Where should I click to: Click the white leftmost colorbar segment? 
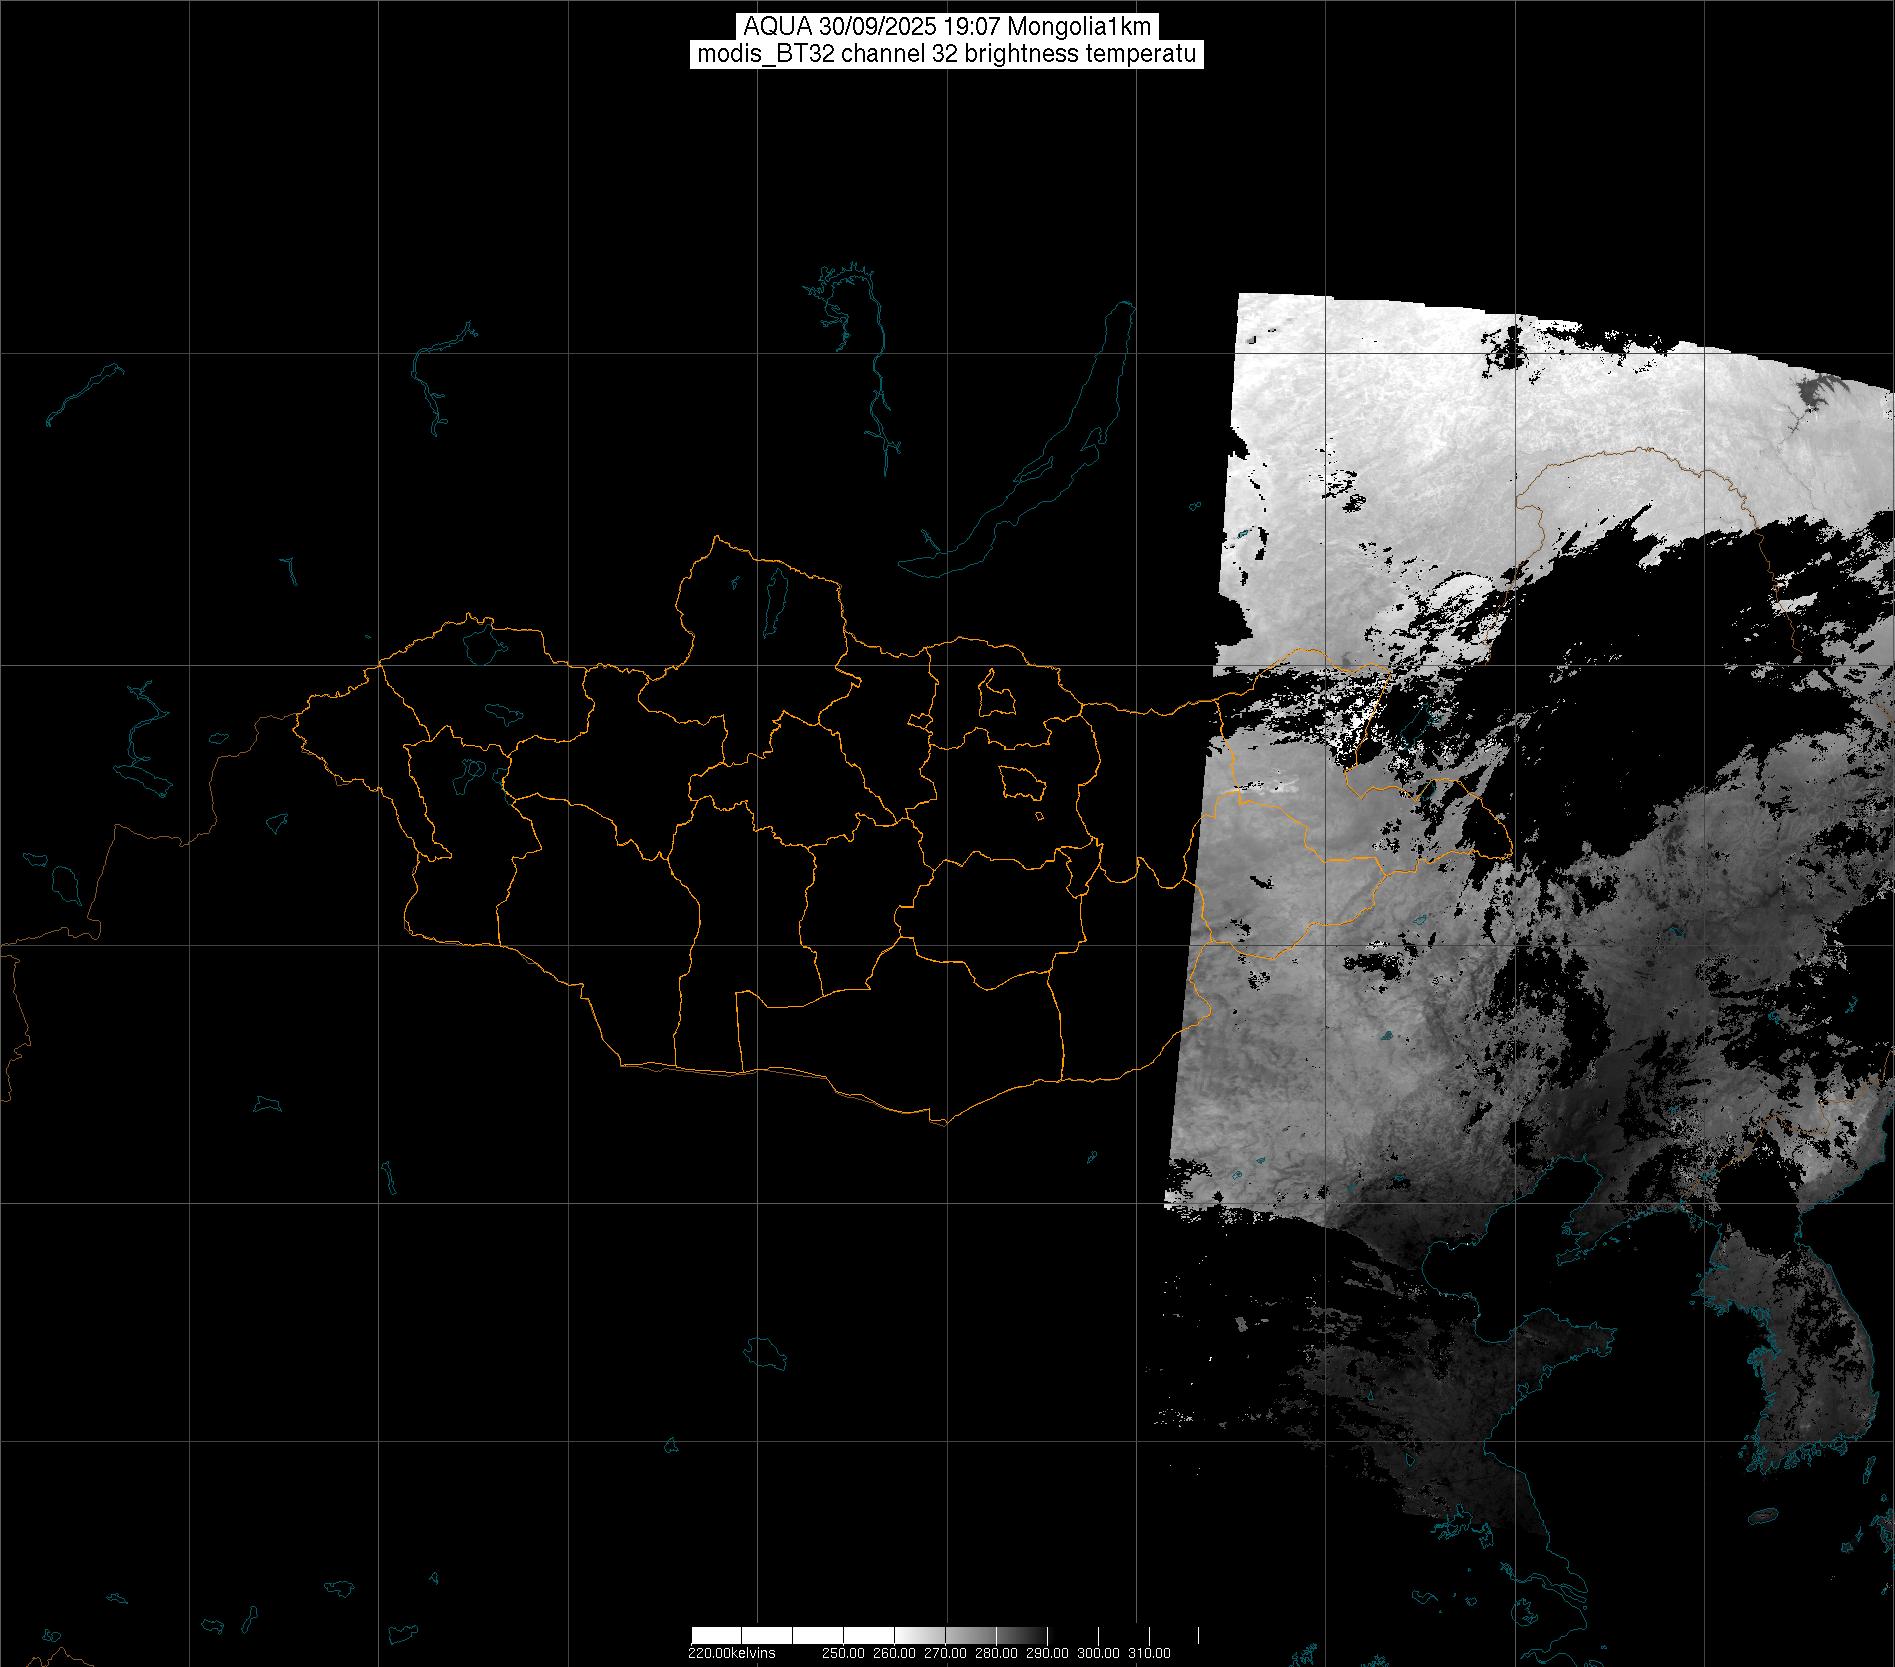click(716, 1635)
